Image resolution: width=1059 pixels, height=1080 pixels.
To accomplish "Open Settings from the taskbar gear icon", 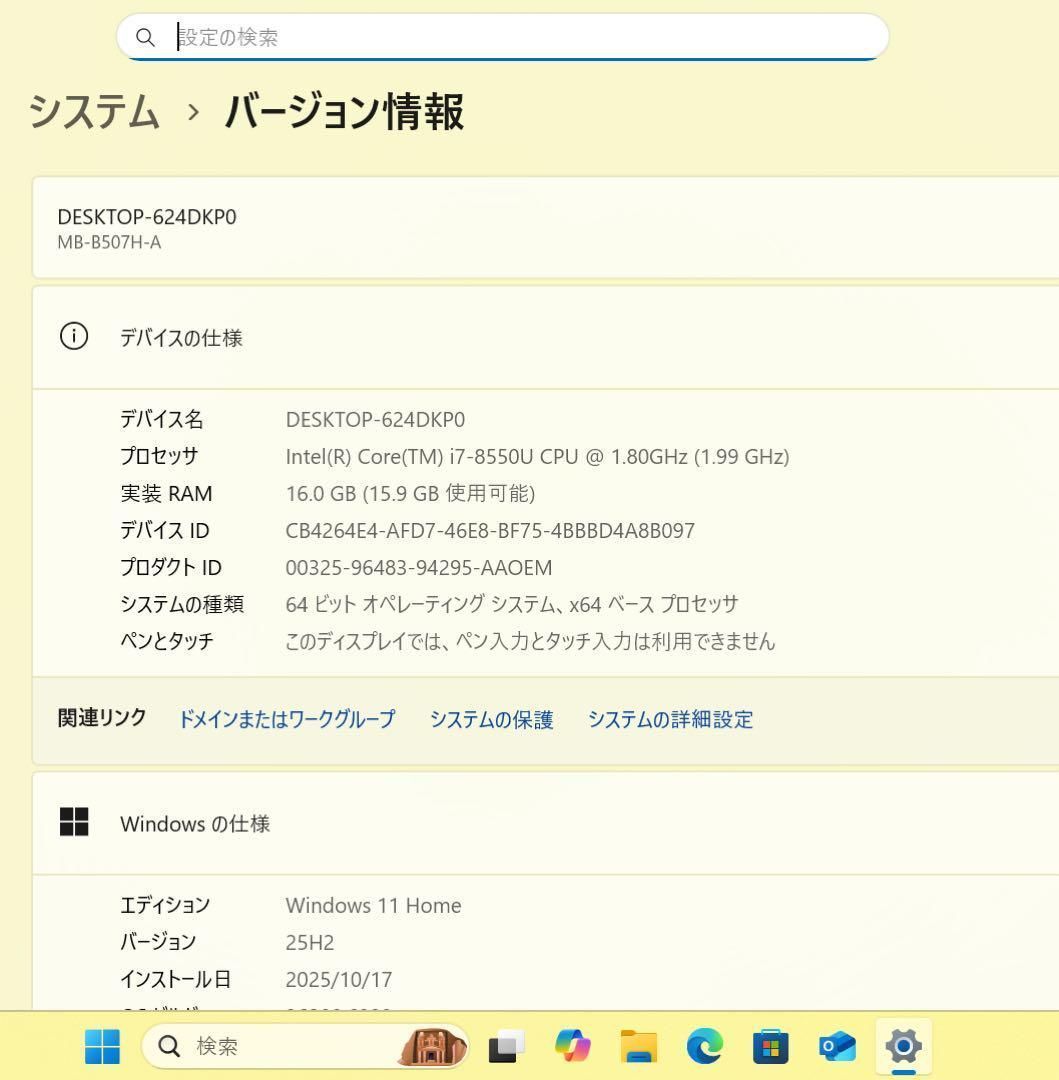I will pyautogui.click(x=903, y=1047).
